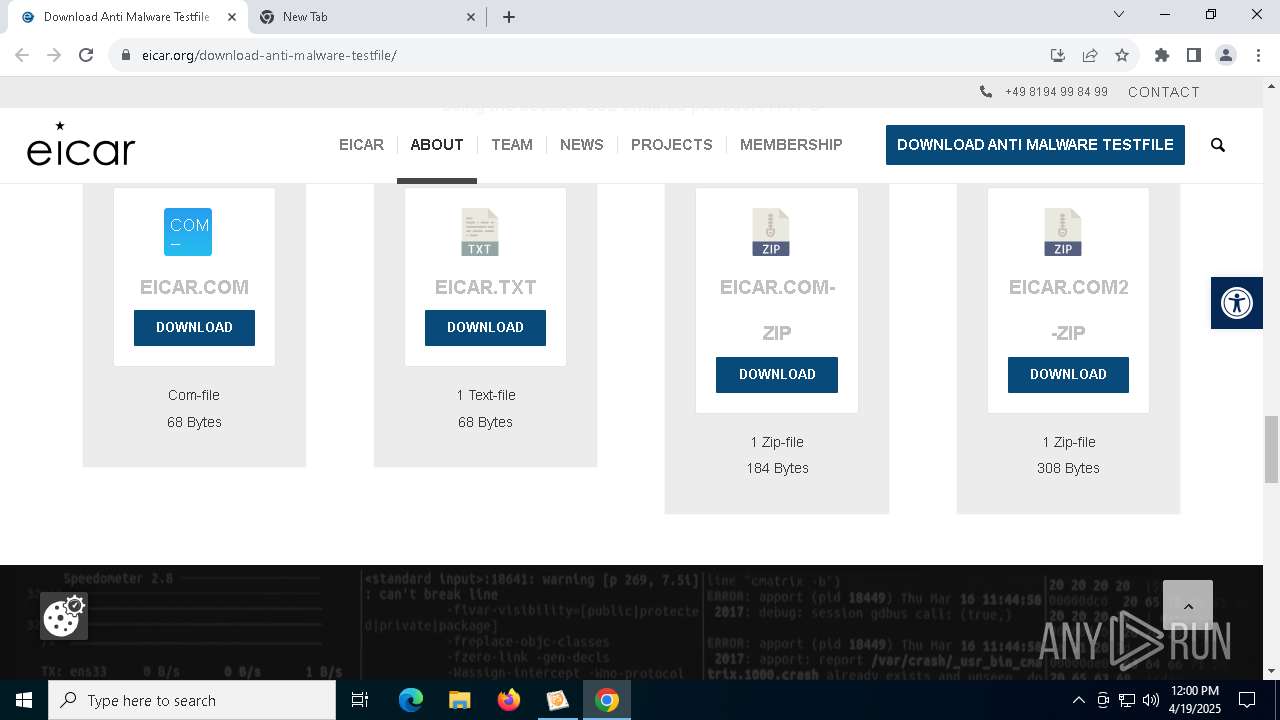This screenshot has width=1280, height=720.
Task: Open Windows Start menu
Action: [24, 700]
